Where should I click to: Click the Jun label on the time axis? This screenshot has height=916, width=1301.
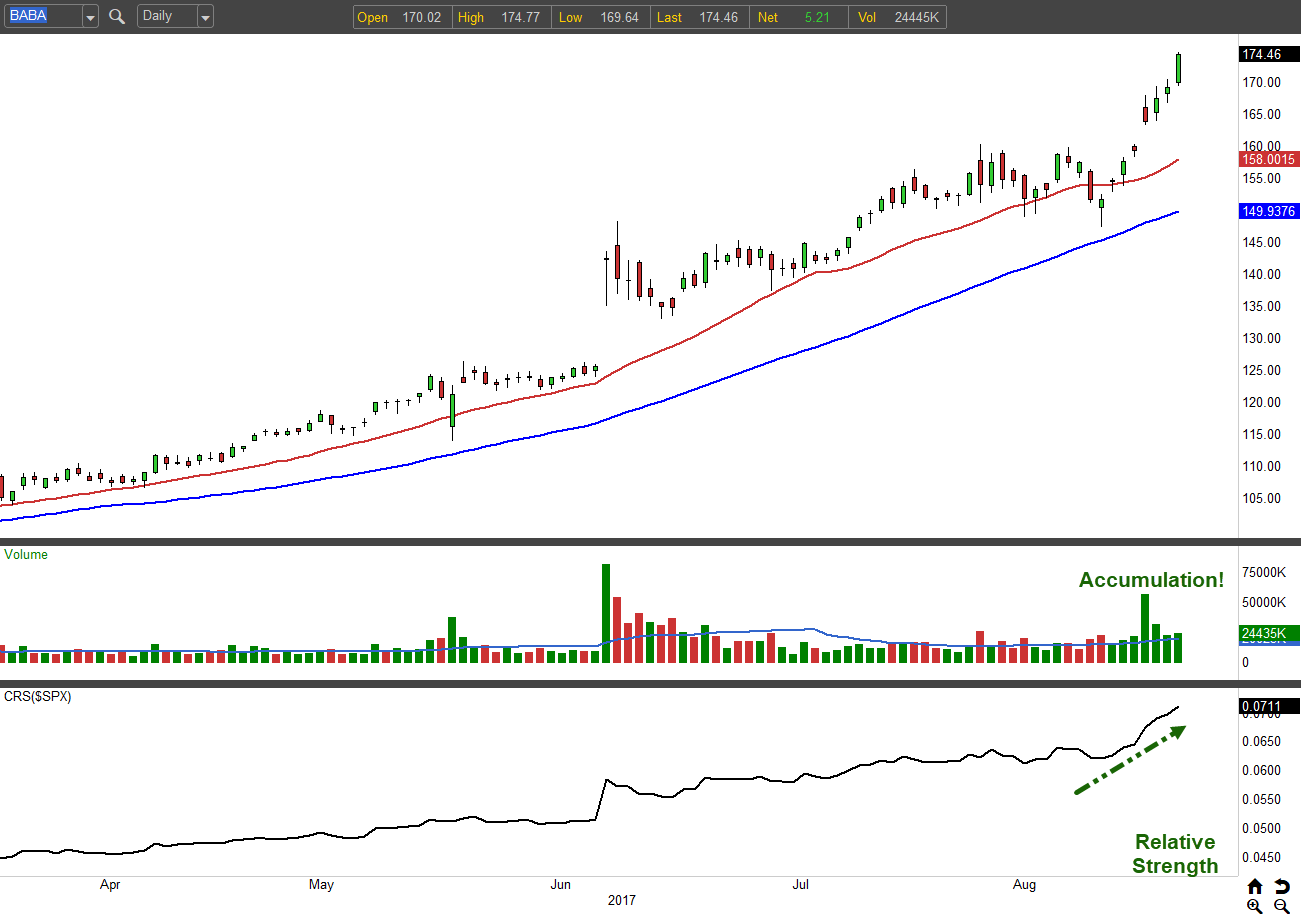click(561, 885)
